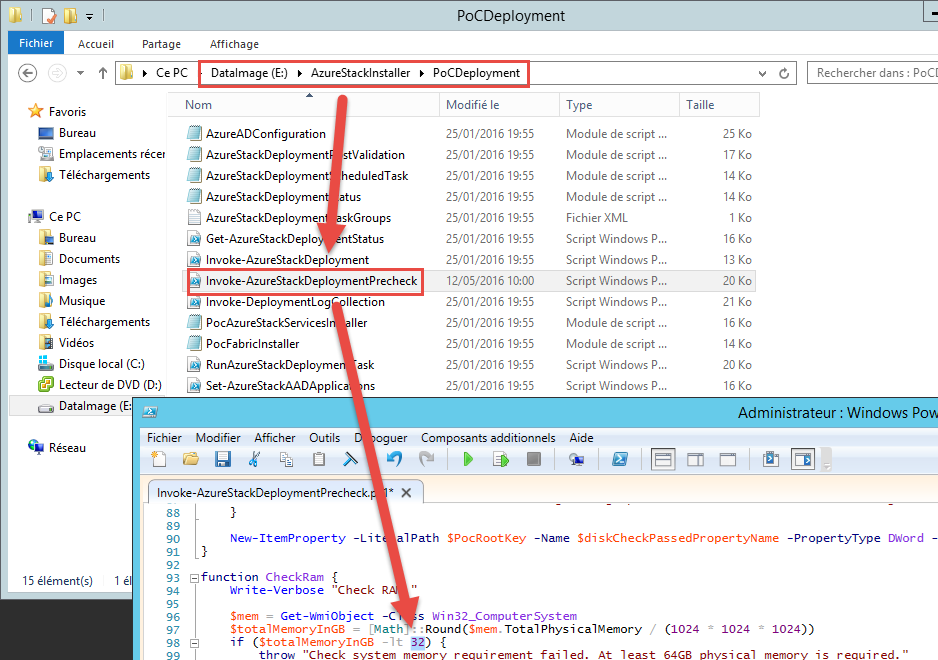Open the Aide menu in PowerShell ISE

click(581, 438)
